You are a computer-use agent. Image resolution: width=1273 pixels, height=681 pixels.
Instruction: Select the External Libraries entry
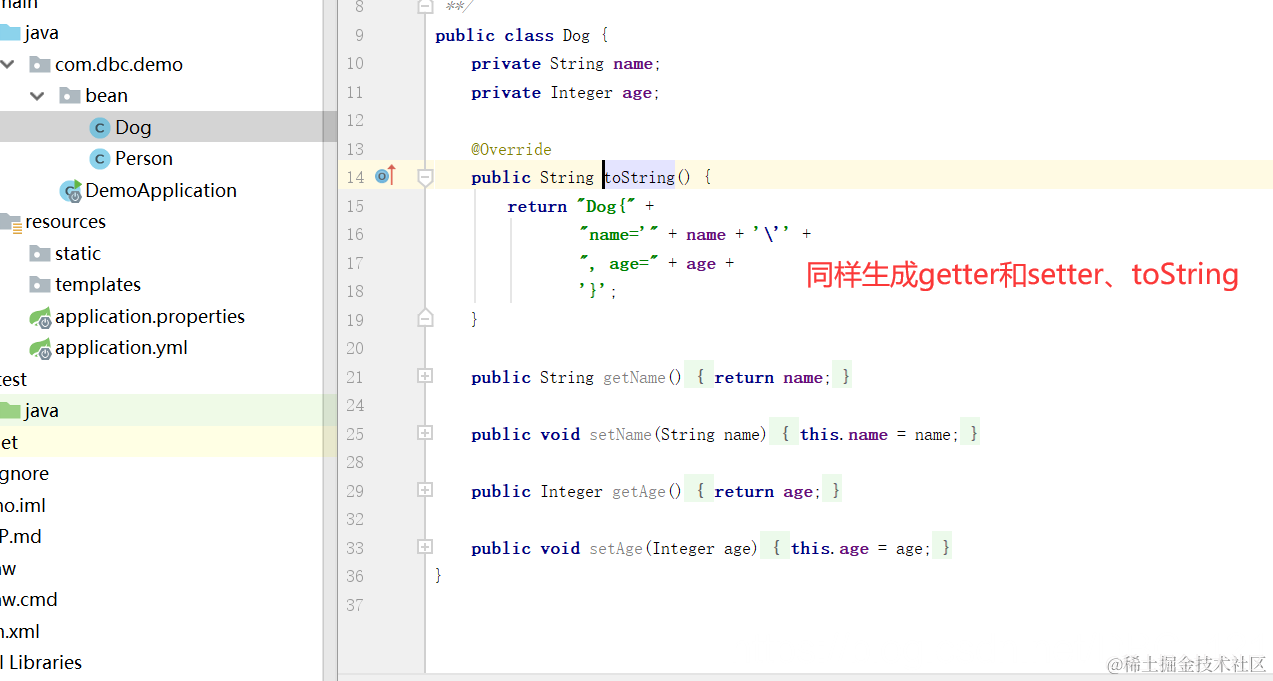tap(42, 662)
